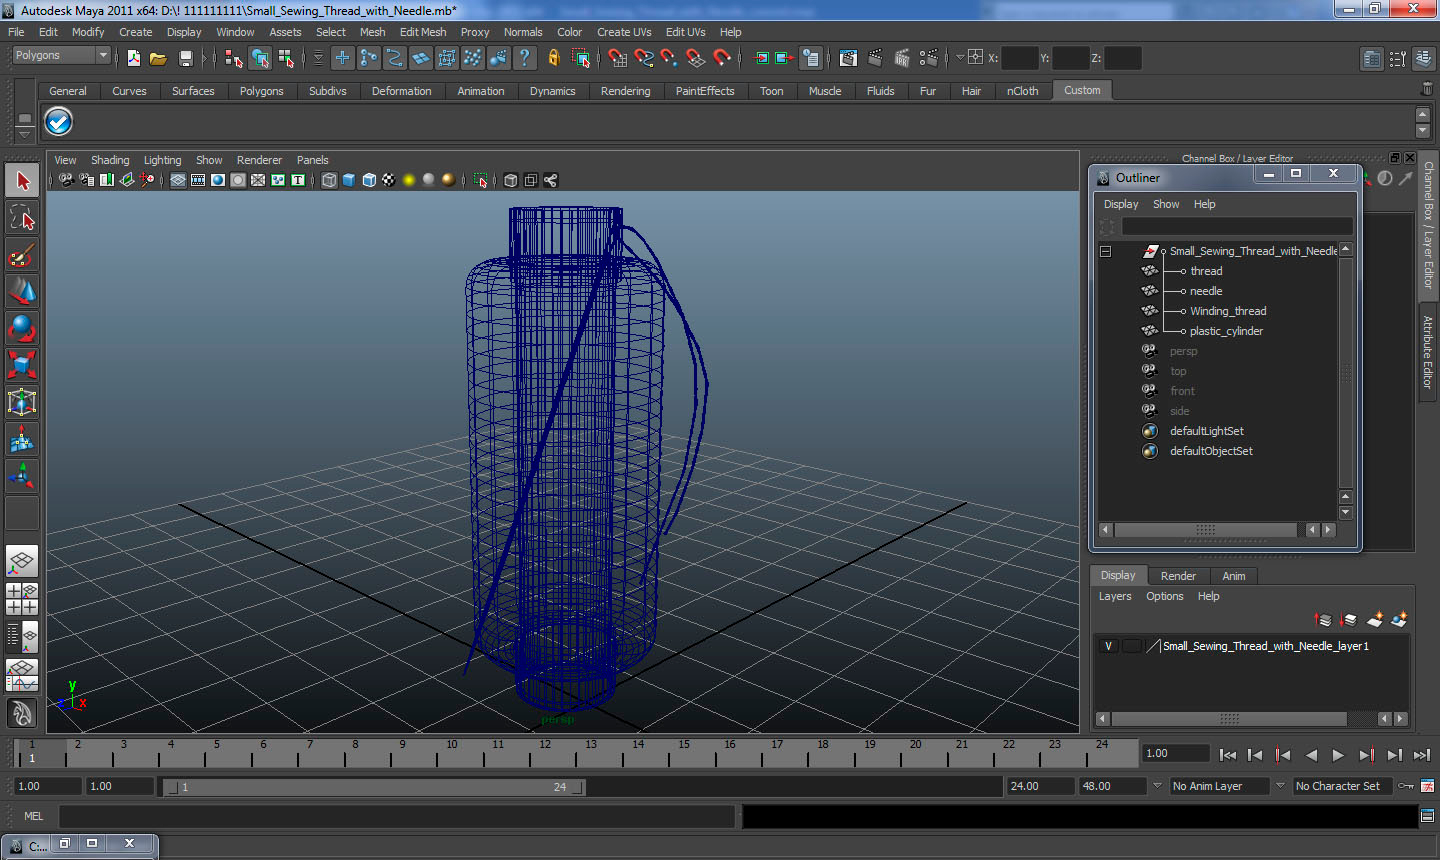Select the arrow Select Tool in toolbox
Viewport: 1440px width, 860px height.
pyautogui.click(x=22, y=181)
